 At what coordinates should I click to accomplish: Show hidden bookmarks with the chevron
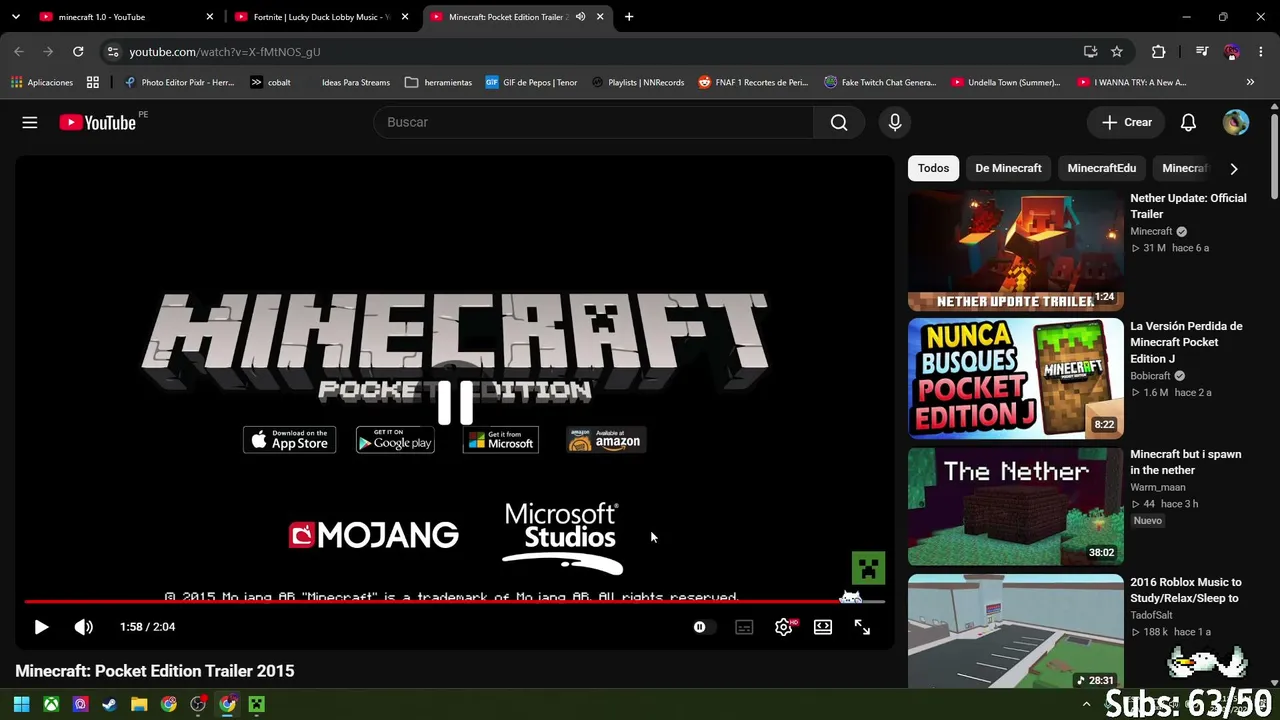click(x=1250, y=82)
